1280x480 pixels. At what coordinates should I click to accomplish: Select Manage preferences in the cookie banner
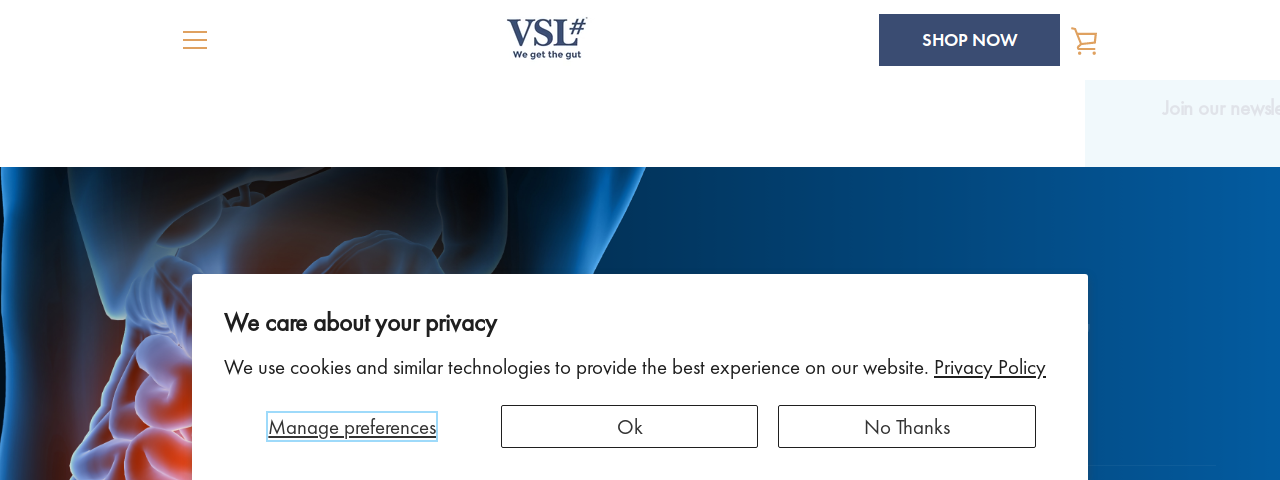coord(352,427)
